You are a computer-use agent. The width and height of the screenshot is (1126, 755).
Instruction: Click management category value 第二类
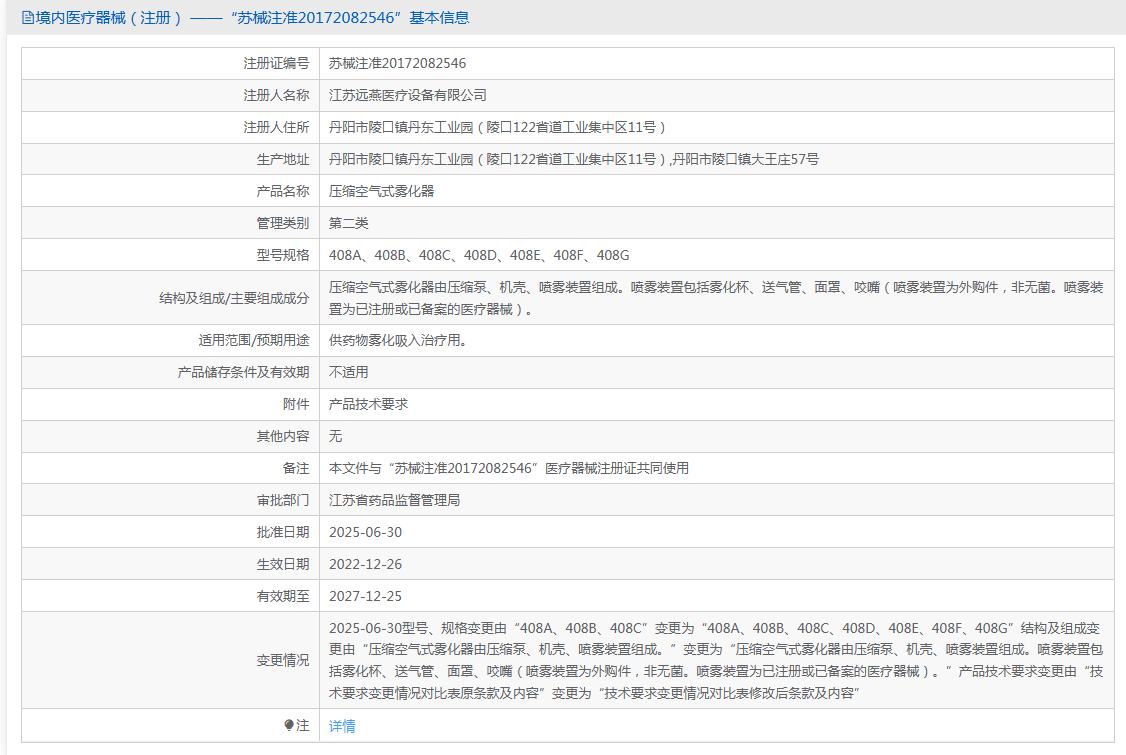pyautogui.click(x=349, y=223)
